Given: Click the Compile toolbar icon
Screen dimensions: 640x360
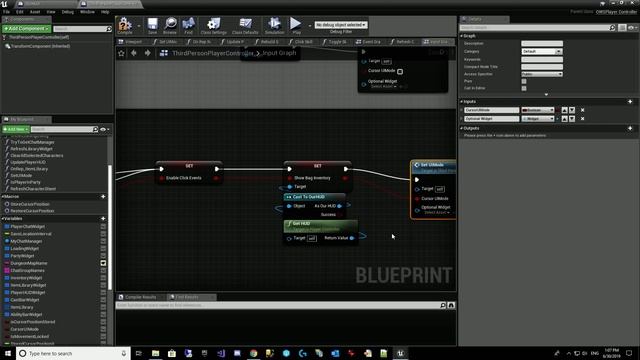Looking at the screenshot, I should 124,25.
